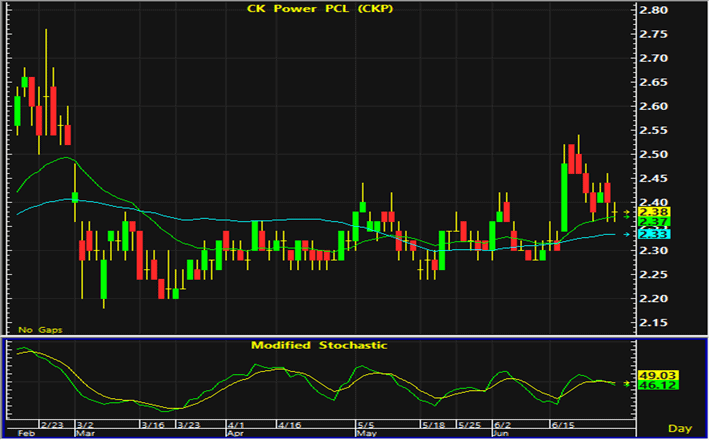Click the 5/5 date marker
Screen dimensions: 710x440
[366, 425]
